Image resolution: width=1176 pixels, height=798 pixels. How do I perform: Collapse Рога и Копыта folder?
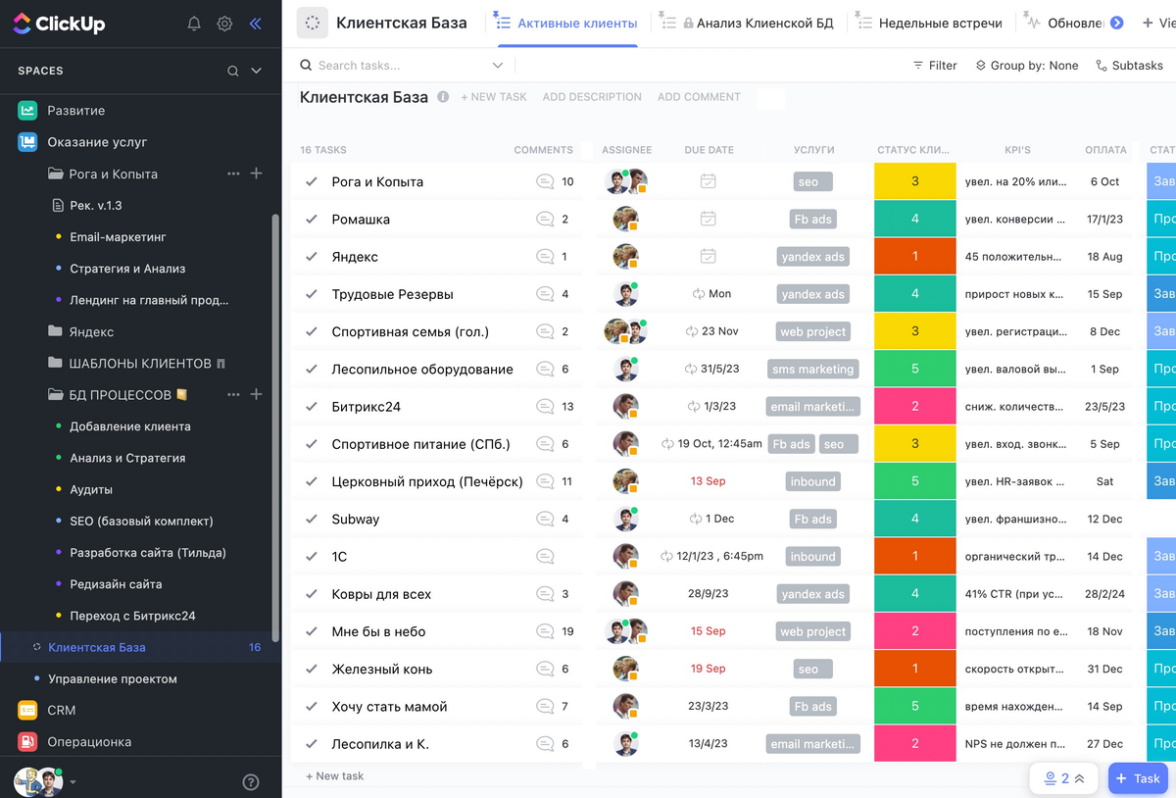point(55,173)
